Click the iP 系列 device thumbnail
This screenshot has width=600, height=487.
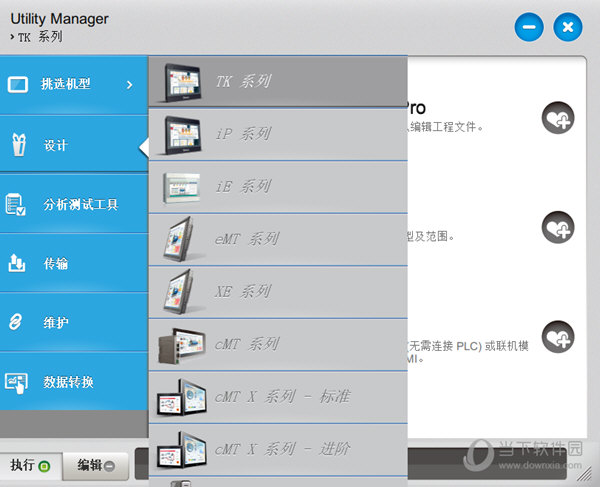tap(182, 135)
